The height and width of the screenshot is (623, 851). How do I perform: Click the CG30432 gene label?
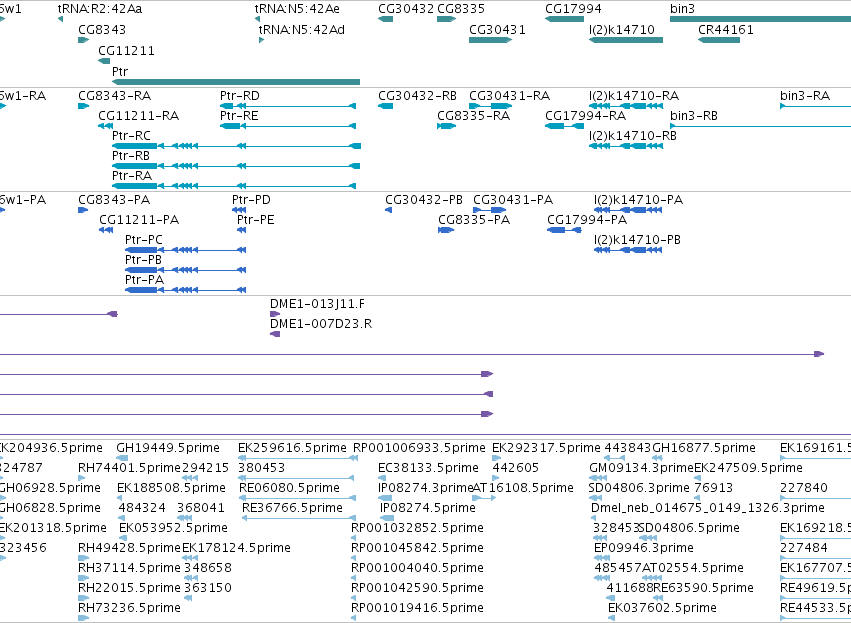coord(406,9)
